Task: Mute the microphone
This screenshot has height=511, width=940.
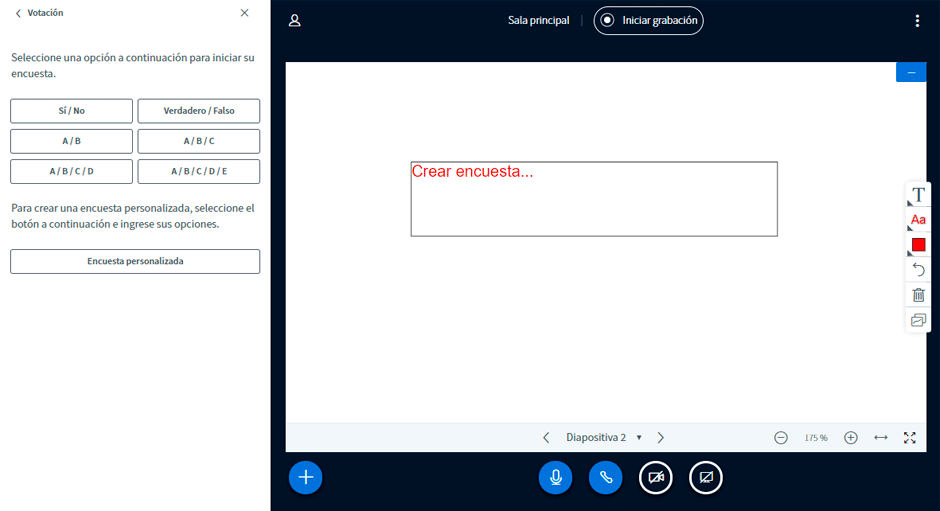Action: coord(555,478)
